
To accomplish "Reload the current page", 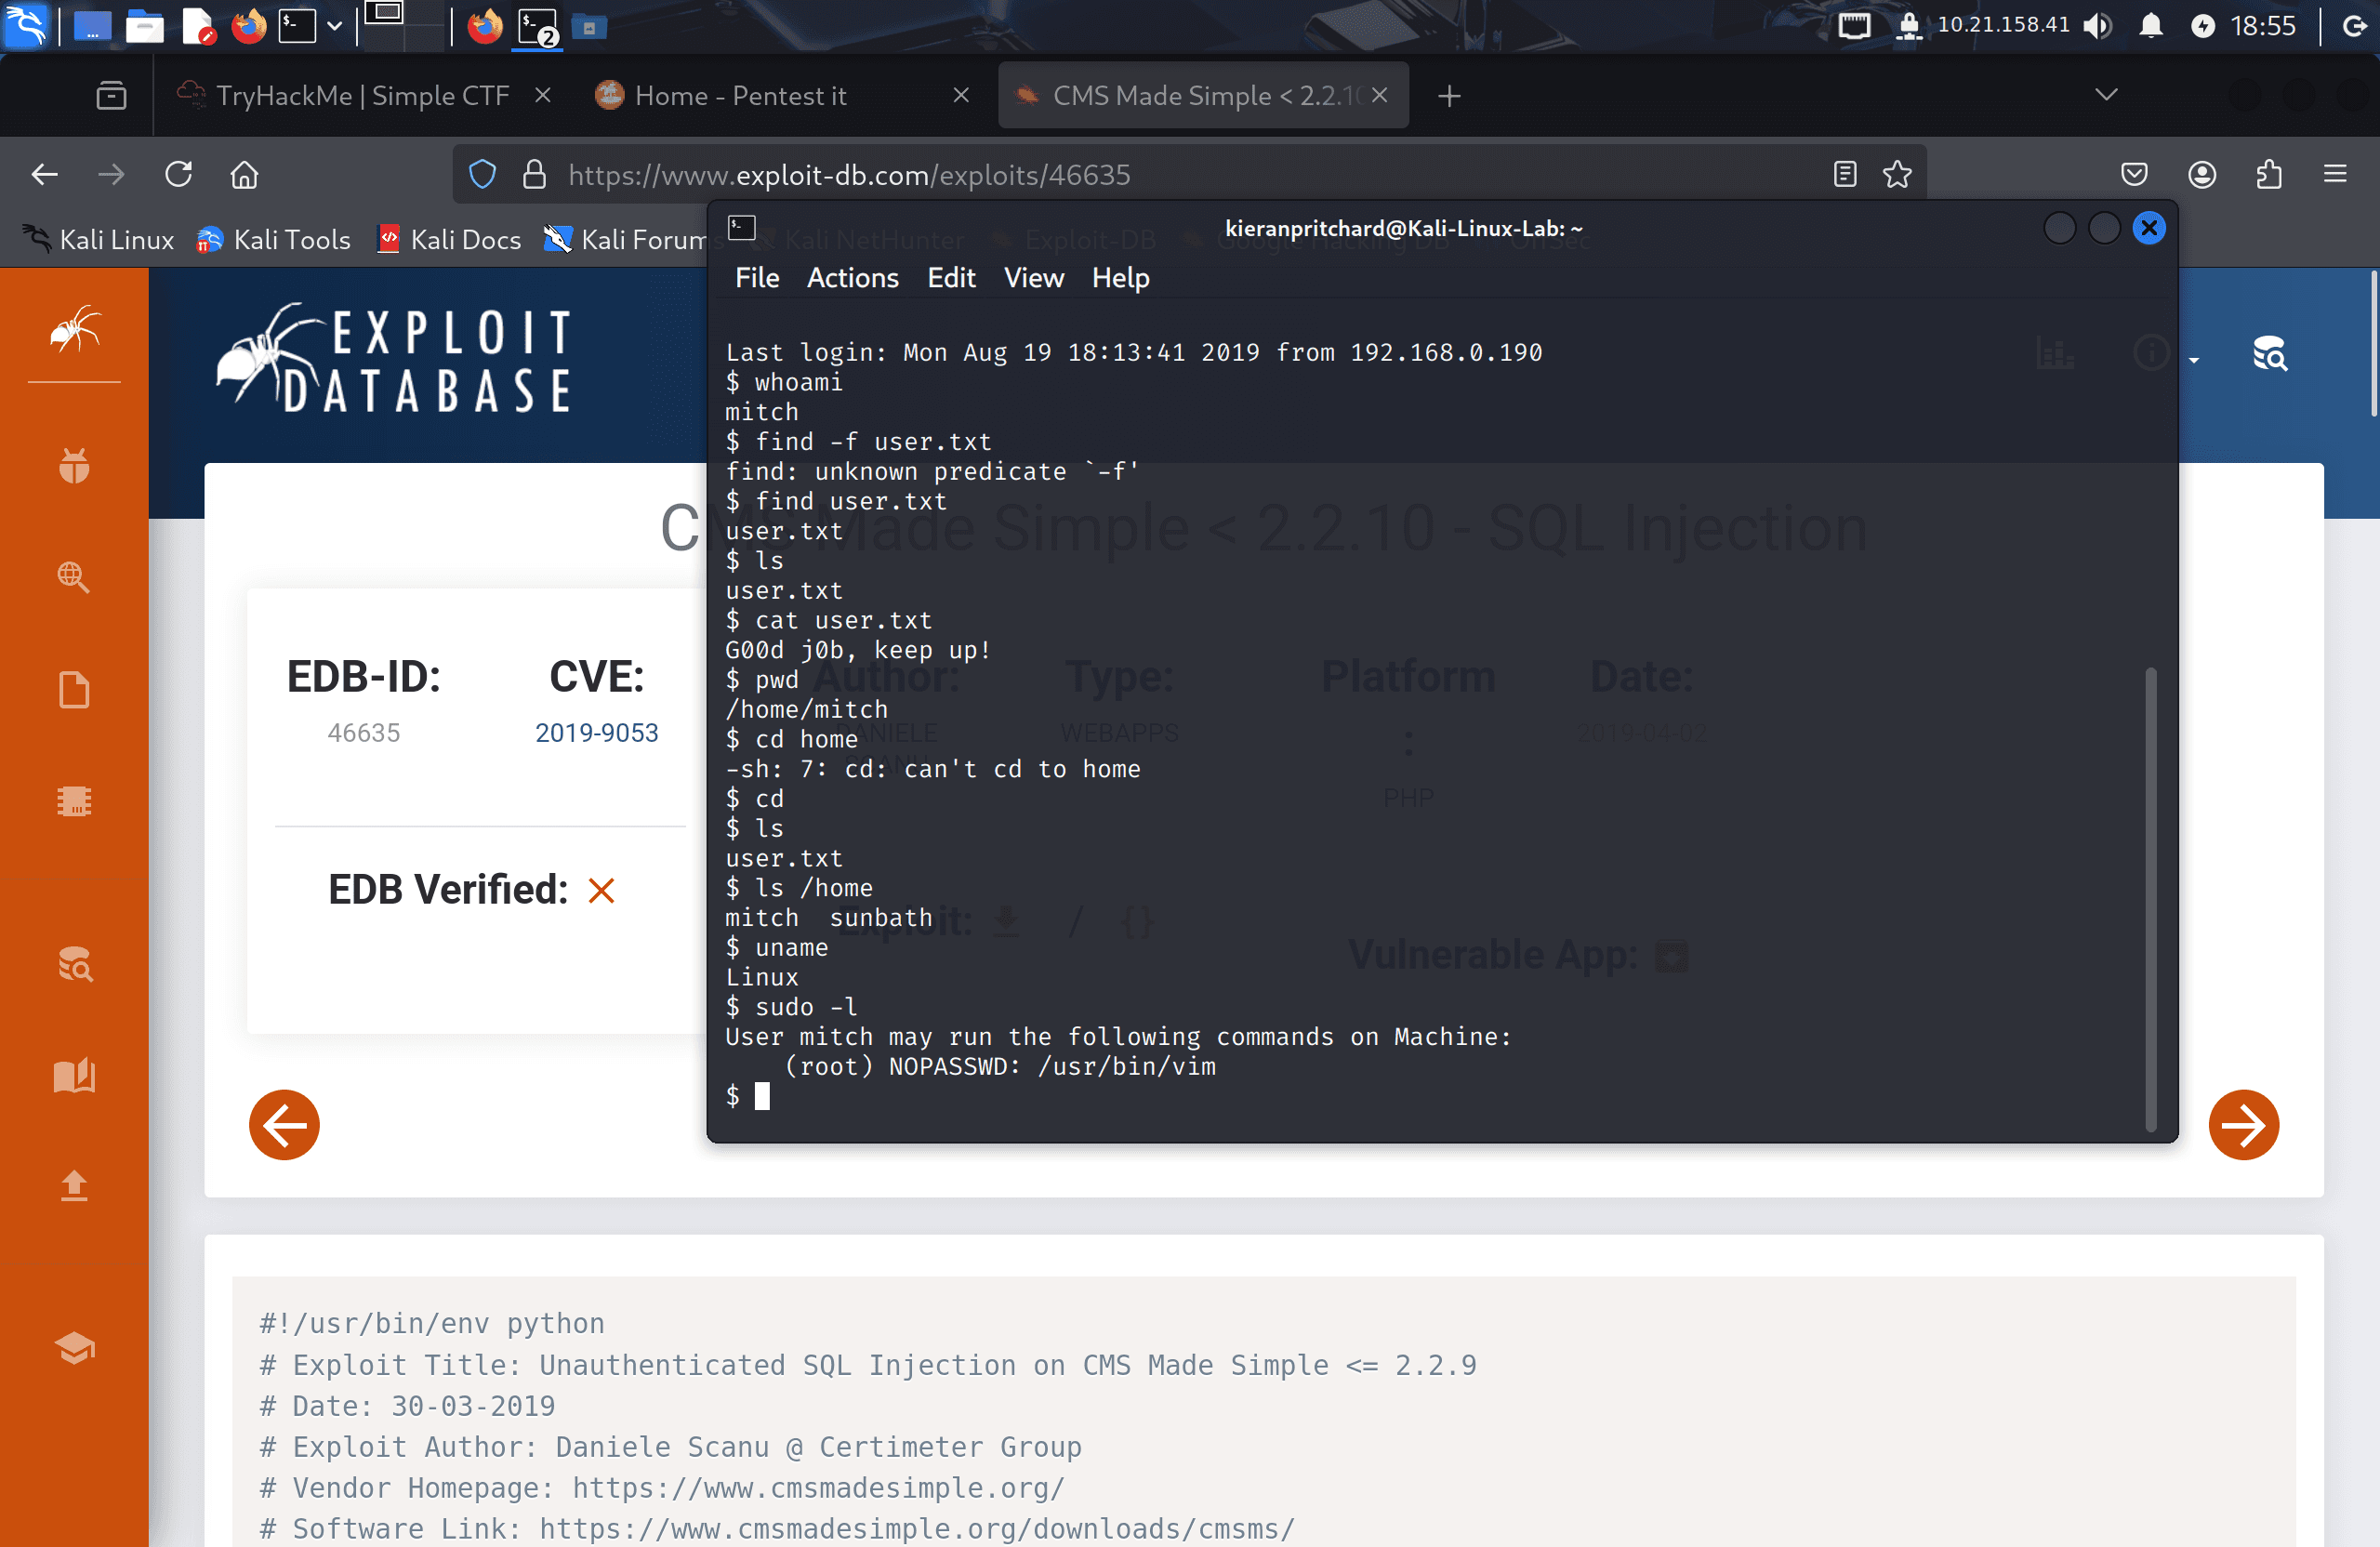I will click(x=179, y=175).
